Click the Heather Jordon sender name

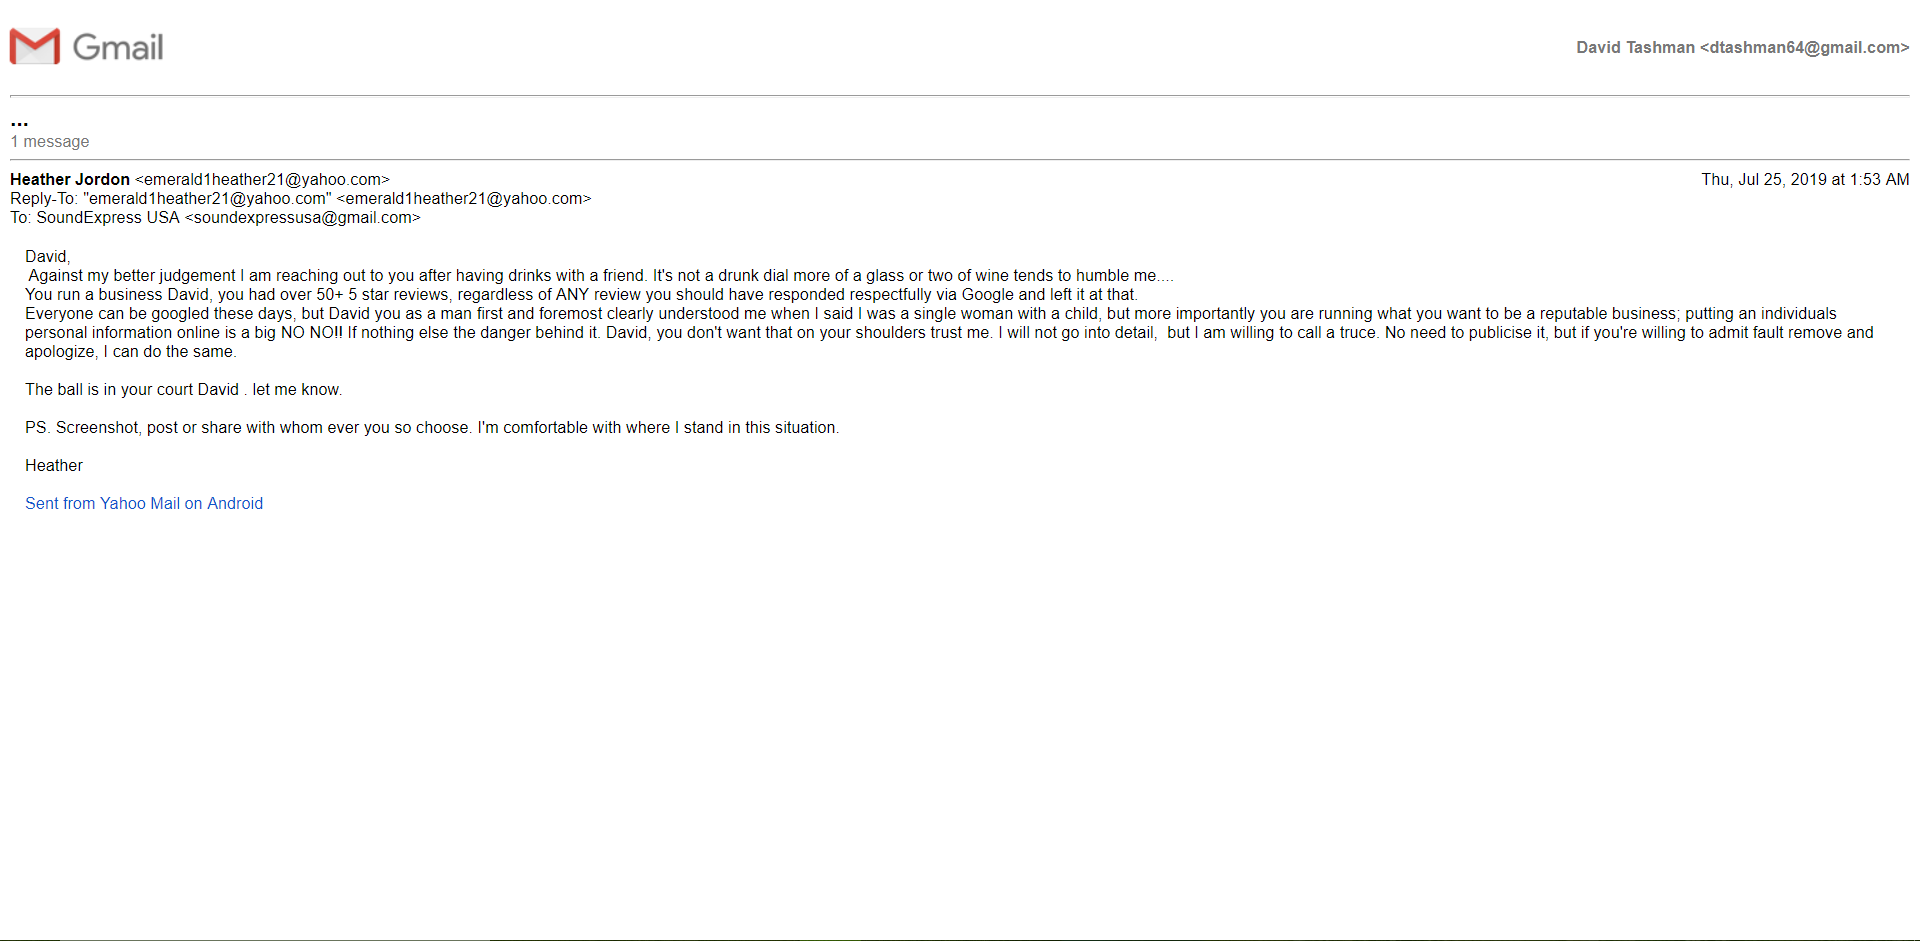70,179
